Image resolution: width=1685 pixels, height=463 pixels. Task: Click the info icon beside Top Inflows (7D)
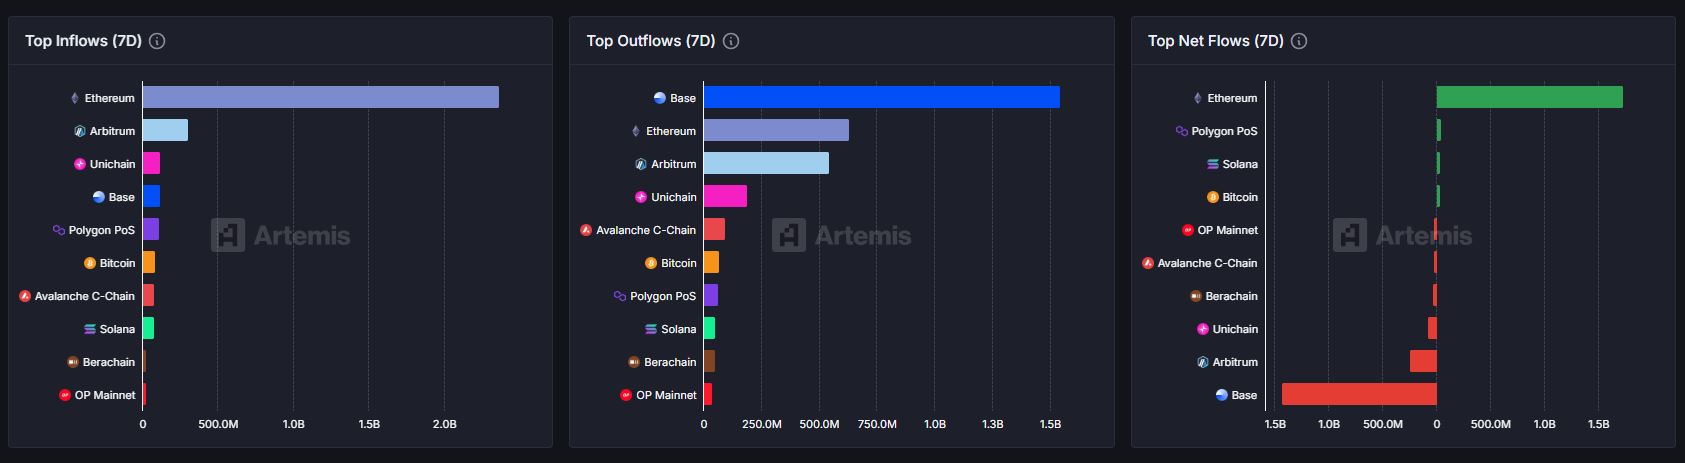(x=157, y=41)
